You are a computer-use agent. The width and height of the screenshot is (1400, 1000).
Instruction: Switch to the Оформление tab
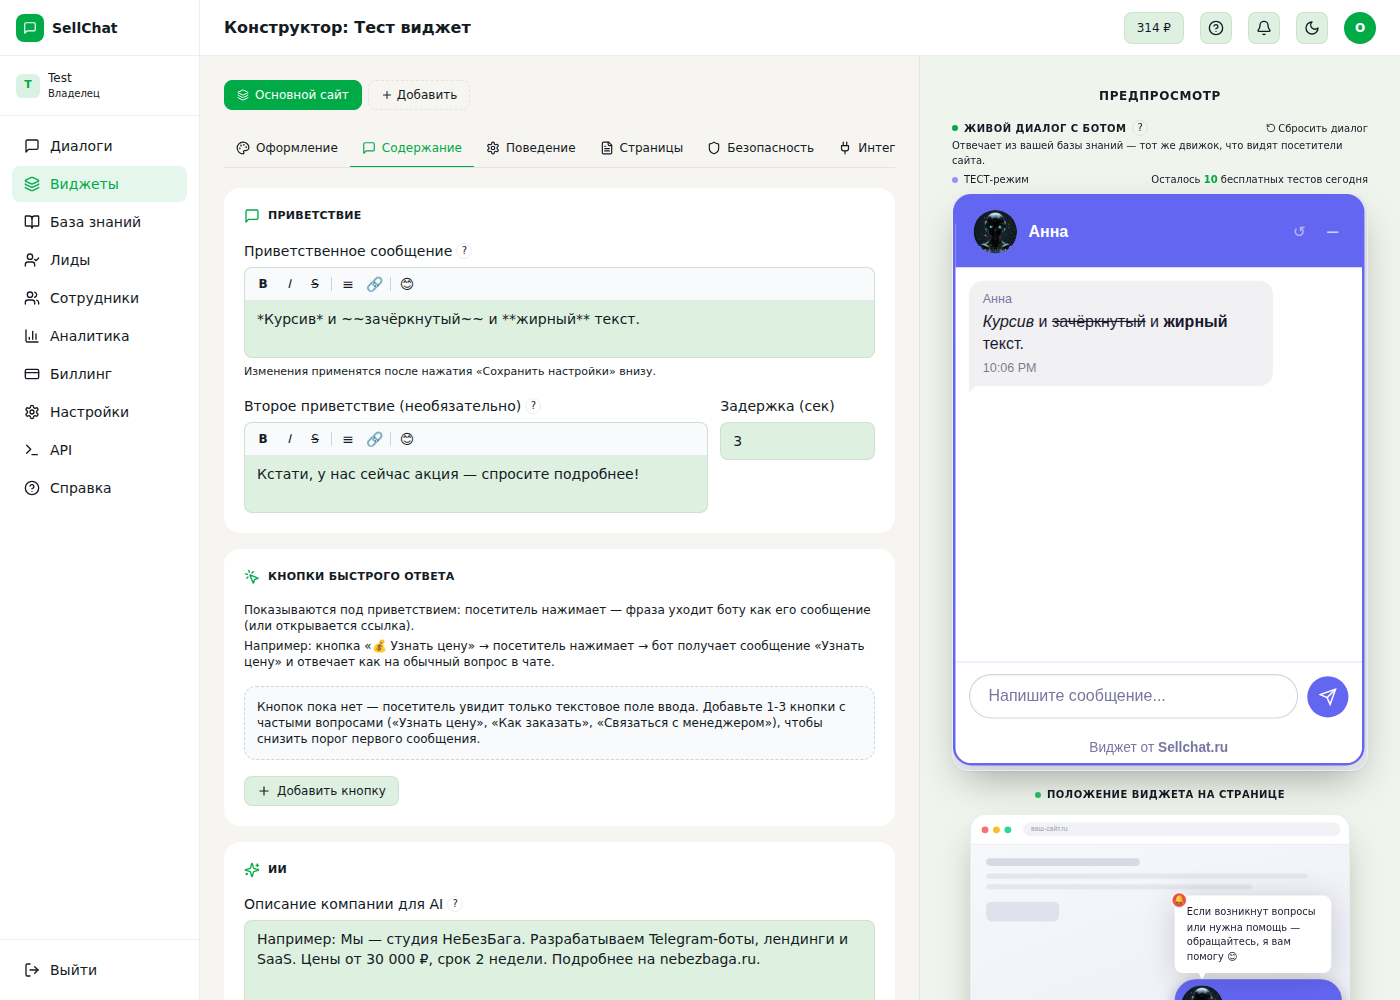[287, 148]
